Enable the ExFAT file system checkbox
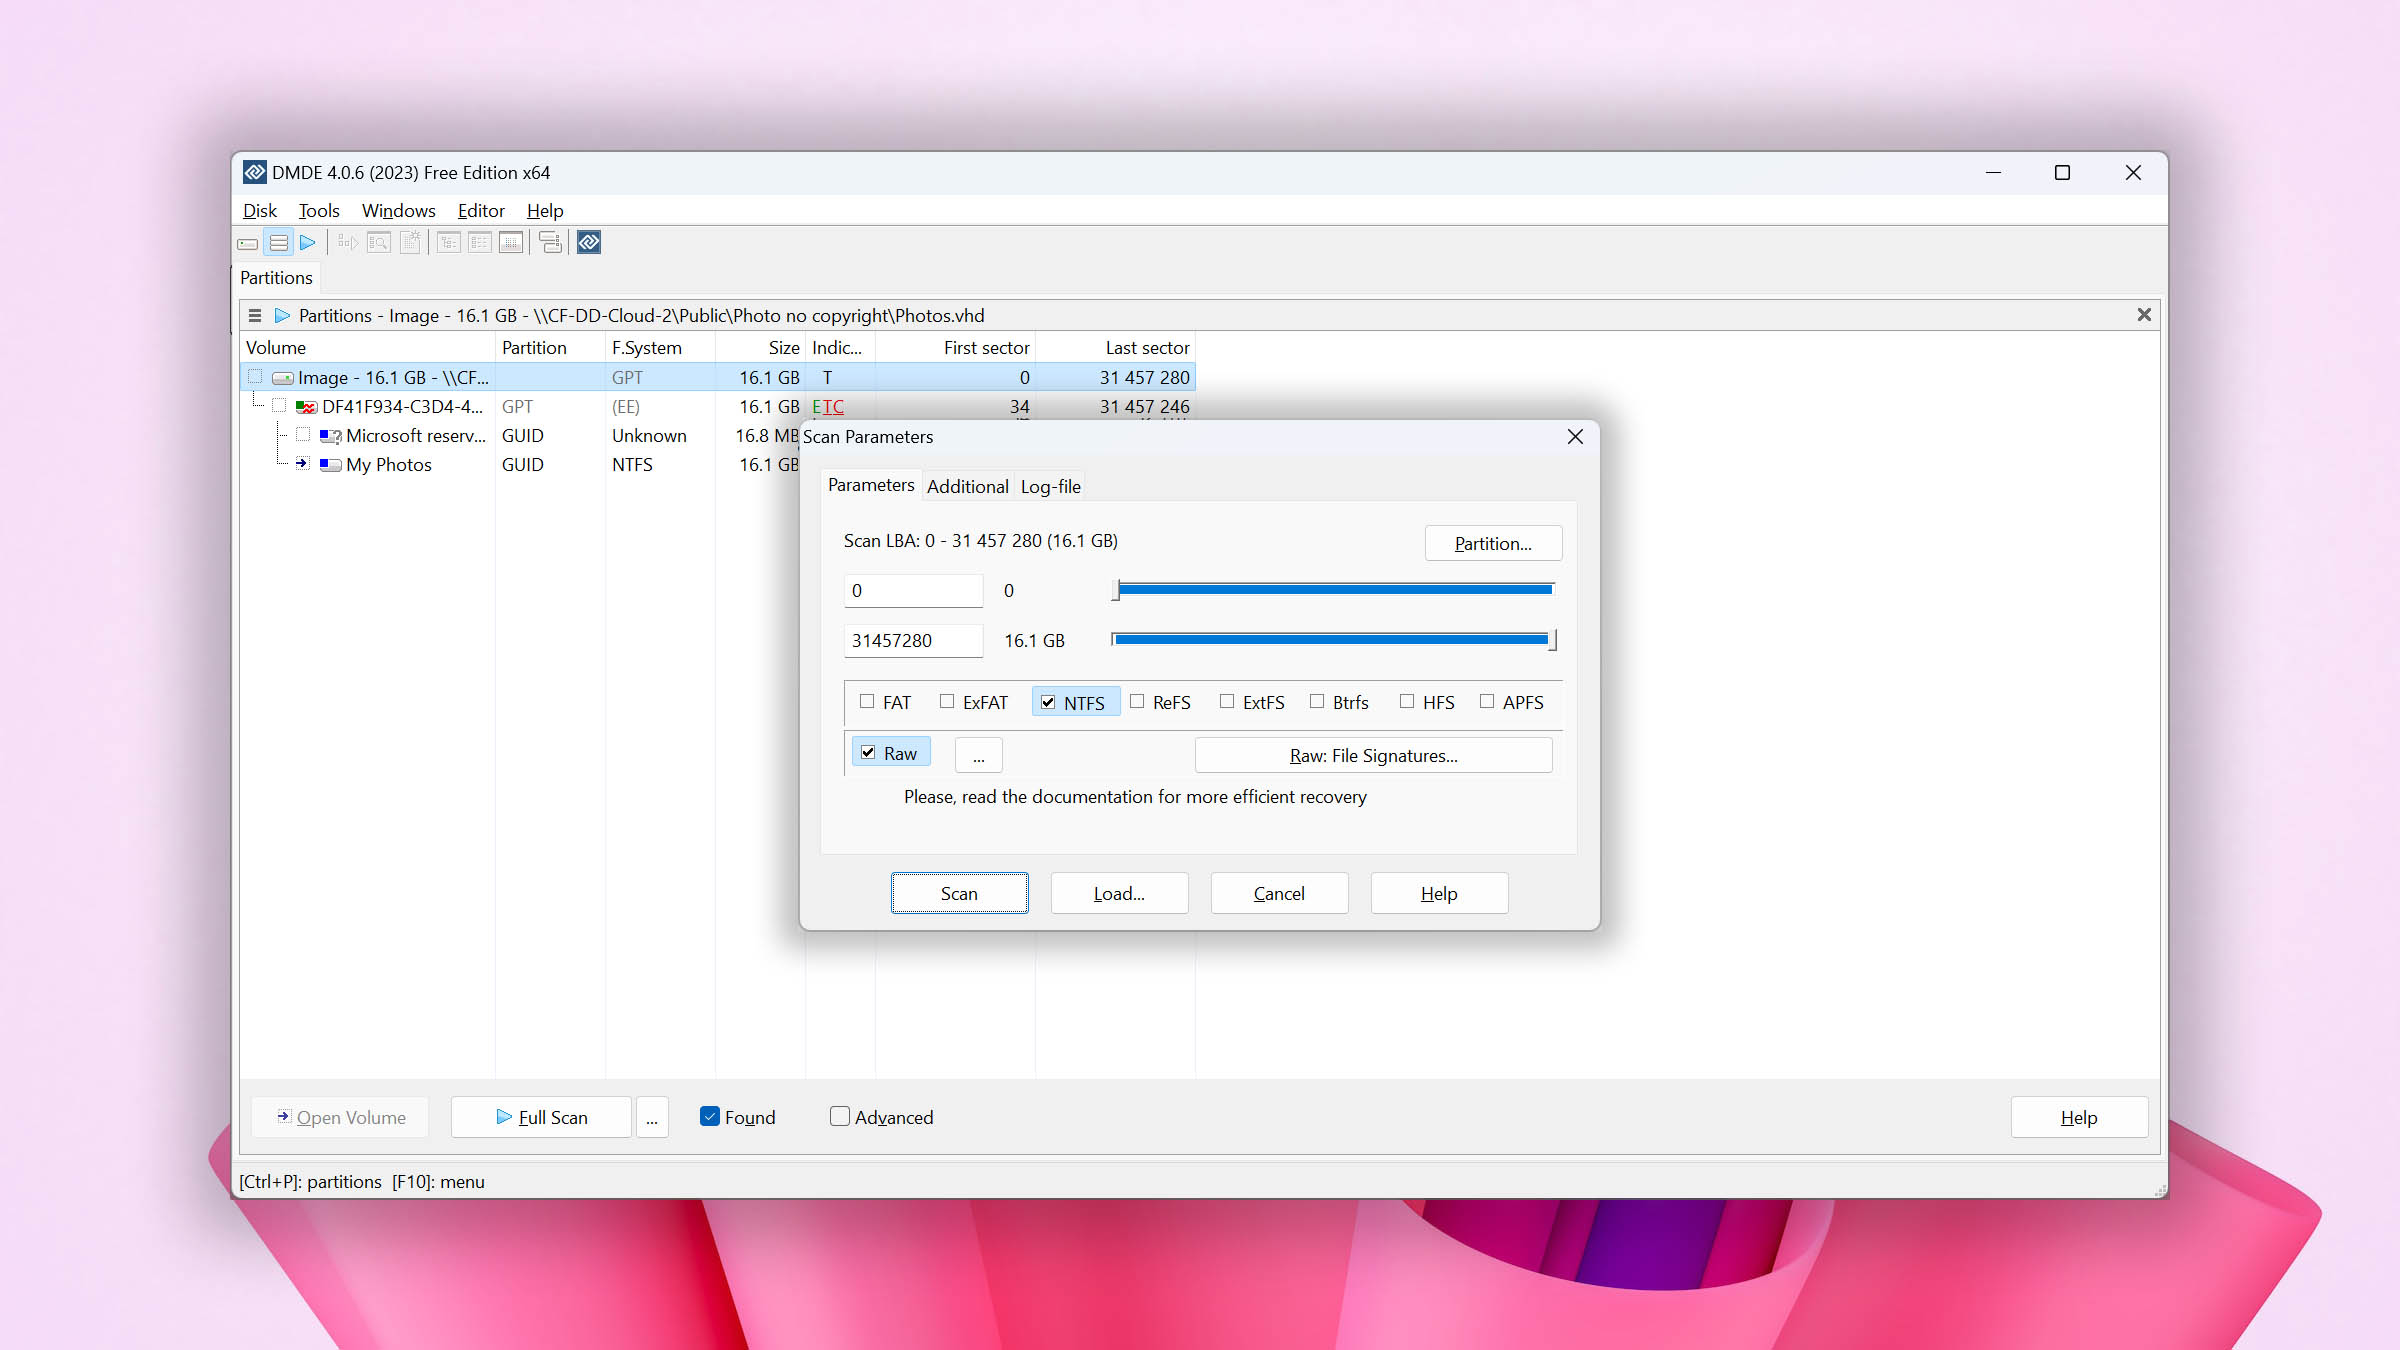Screen dimensions: 2400x1350 click(x=947, y=702)
